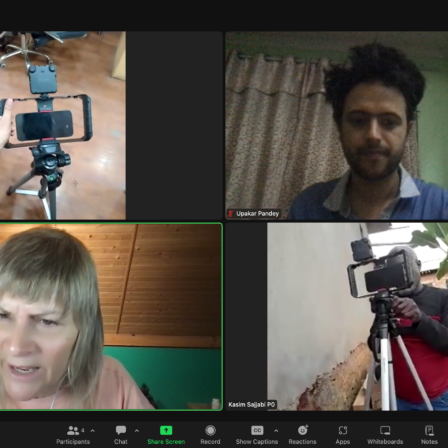Start recording with the Record icon
The image size is (448, 448).
coord(210,430)
